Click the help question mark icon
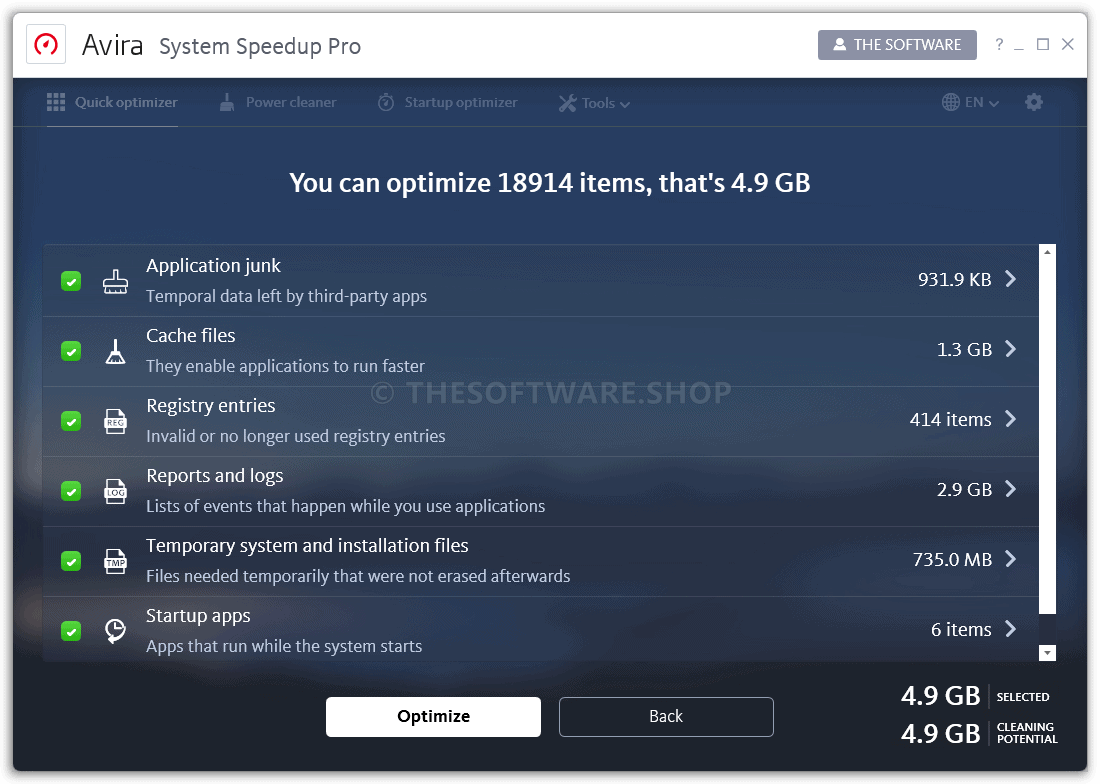This screenshot has width=1100, height=784. coord(999,45)
